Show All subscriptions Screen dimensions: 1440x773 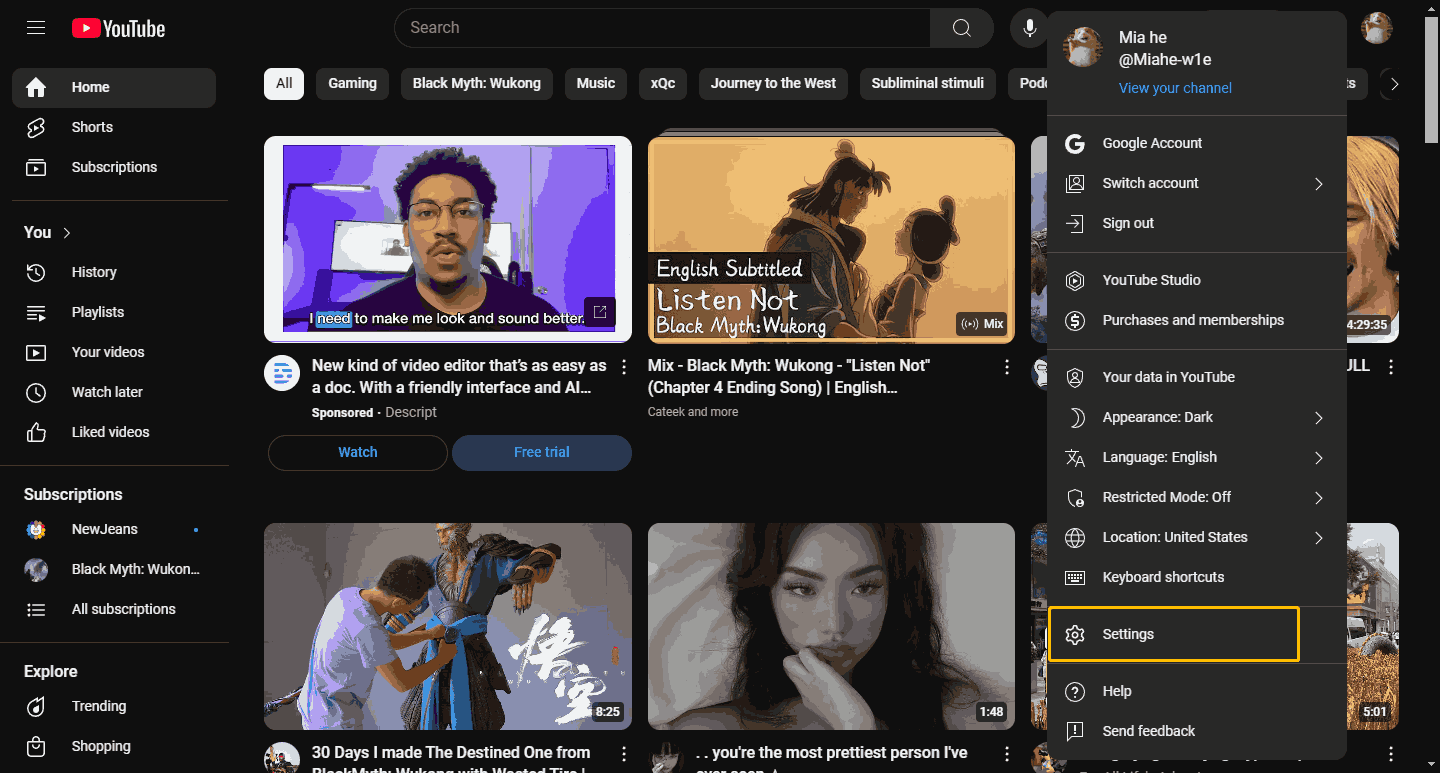(114, 609)
